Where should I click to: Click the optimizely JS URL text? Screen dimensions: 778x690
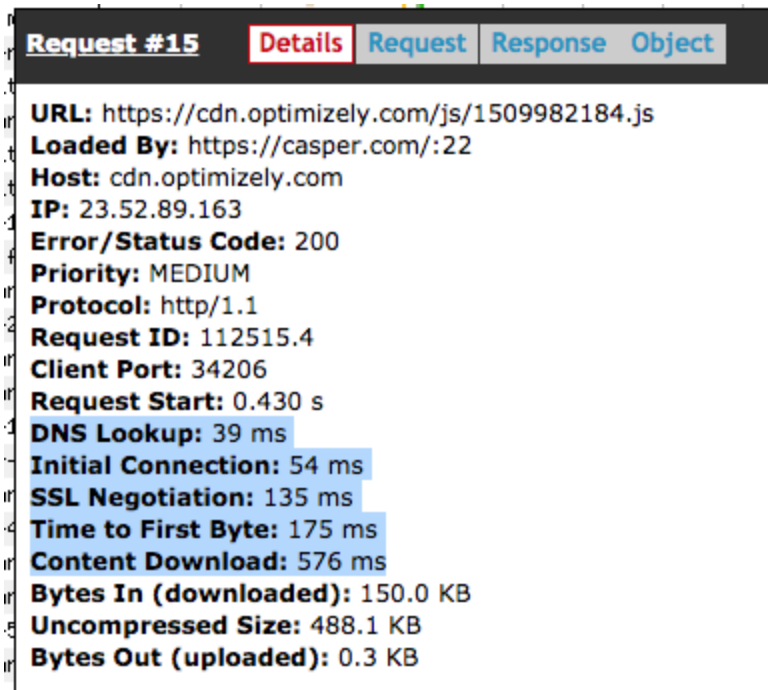point(378,113)
